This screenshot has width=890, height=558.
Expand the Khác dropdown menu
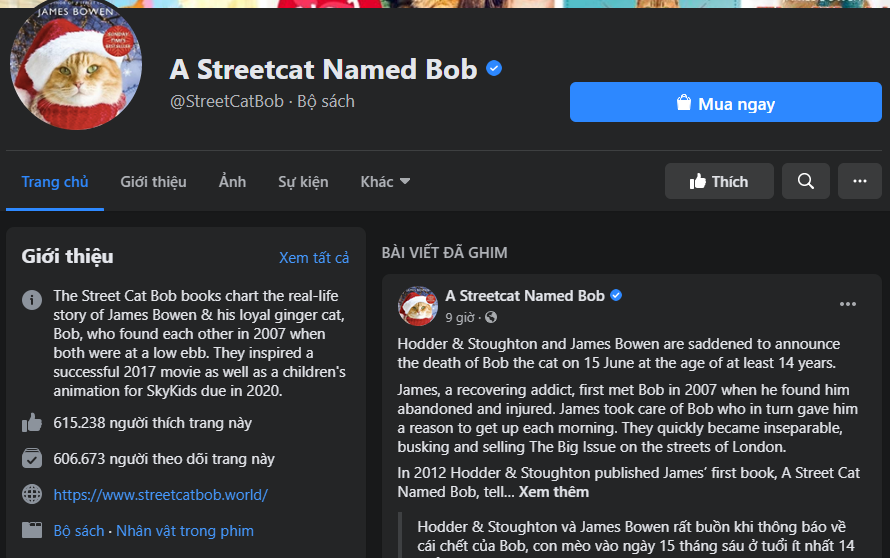[385, 182]
